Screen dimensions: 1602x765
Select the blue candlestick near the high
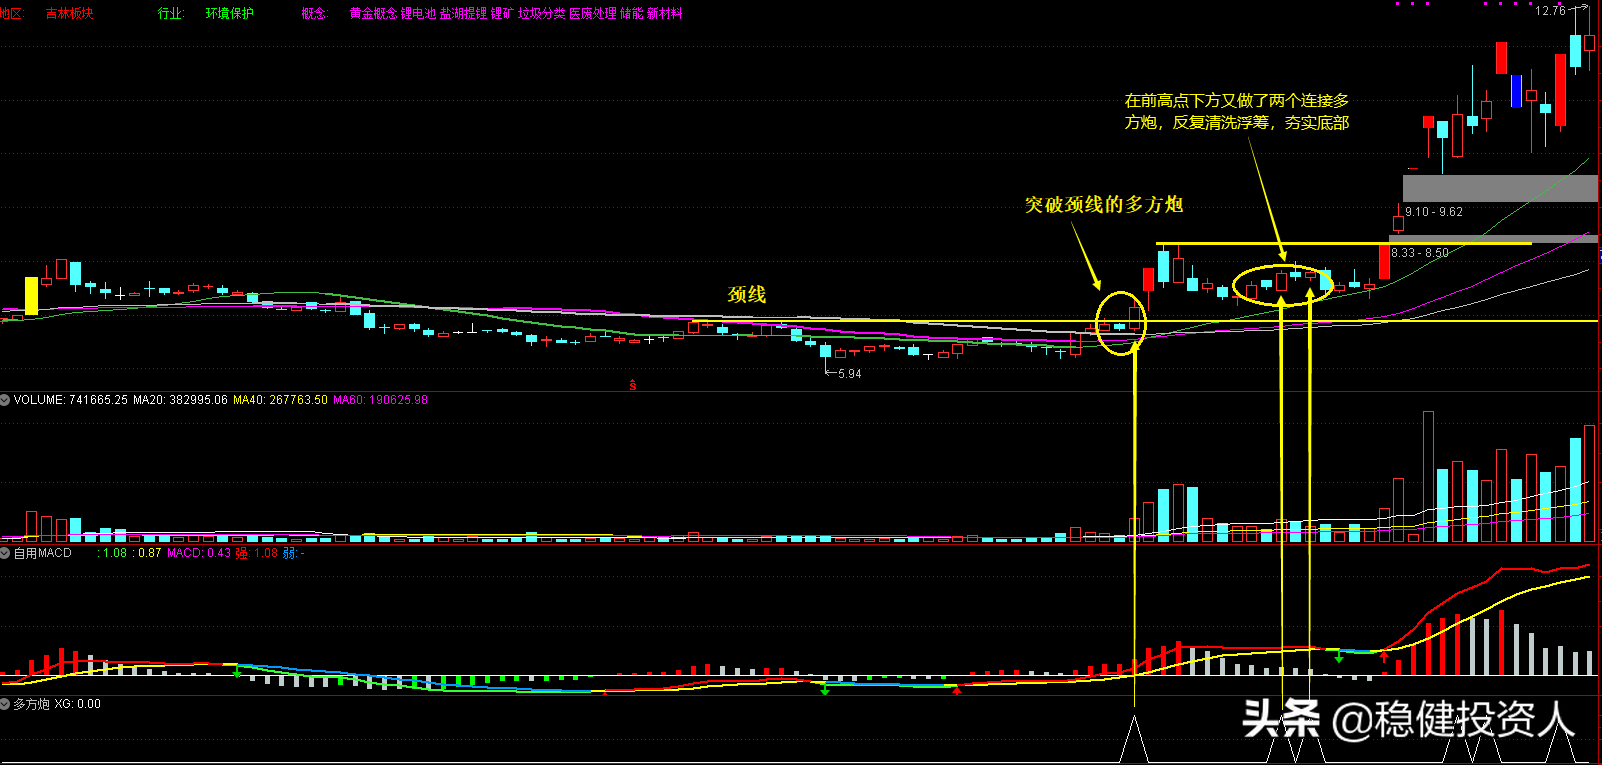1516,91
